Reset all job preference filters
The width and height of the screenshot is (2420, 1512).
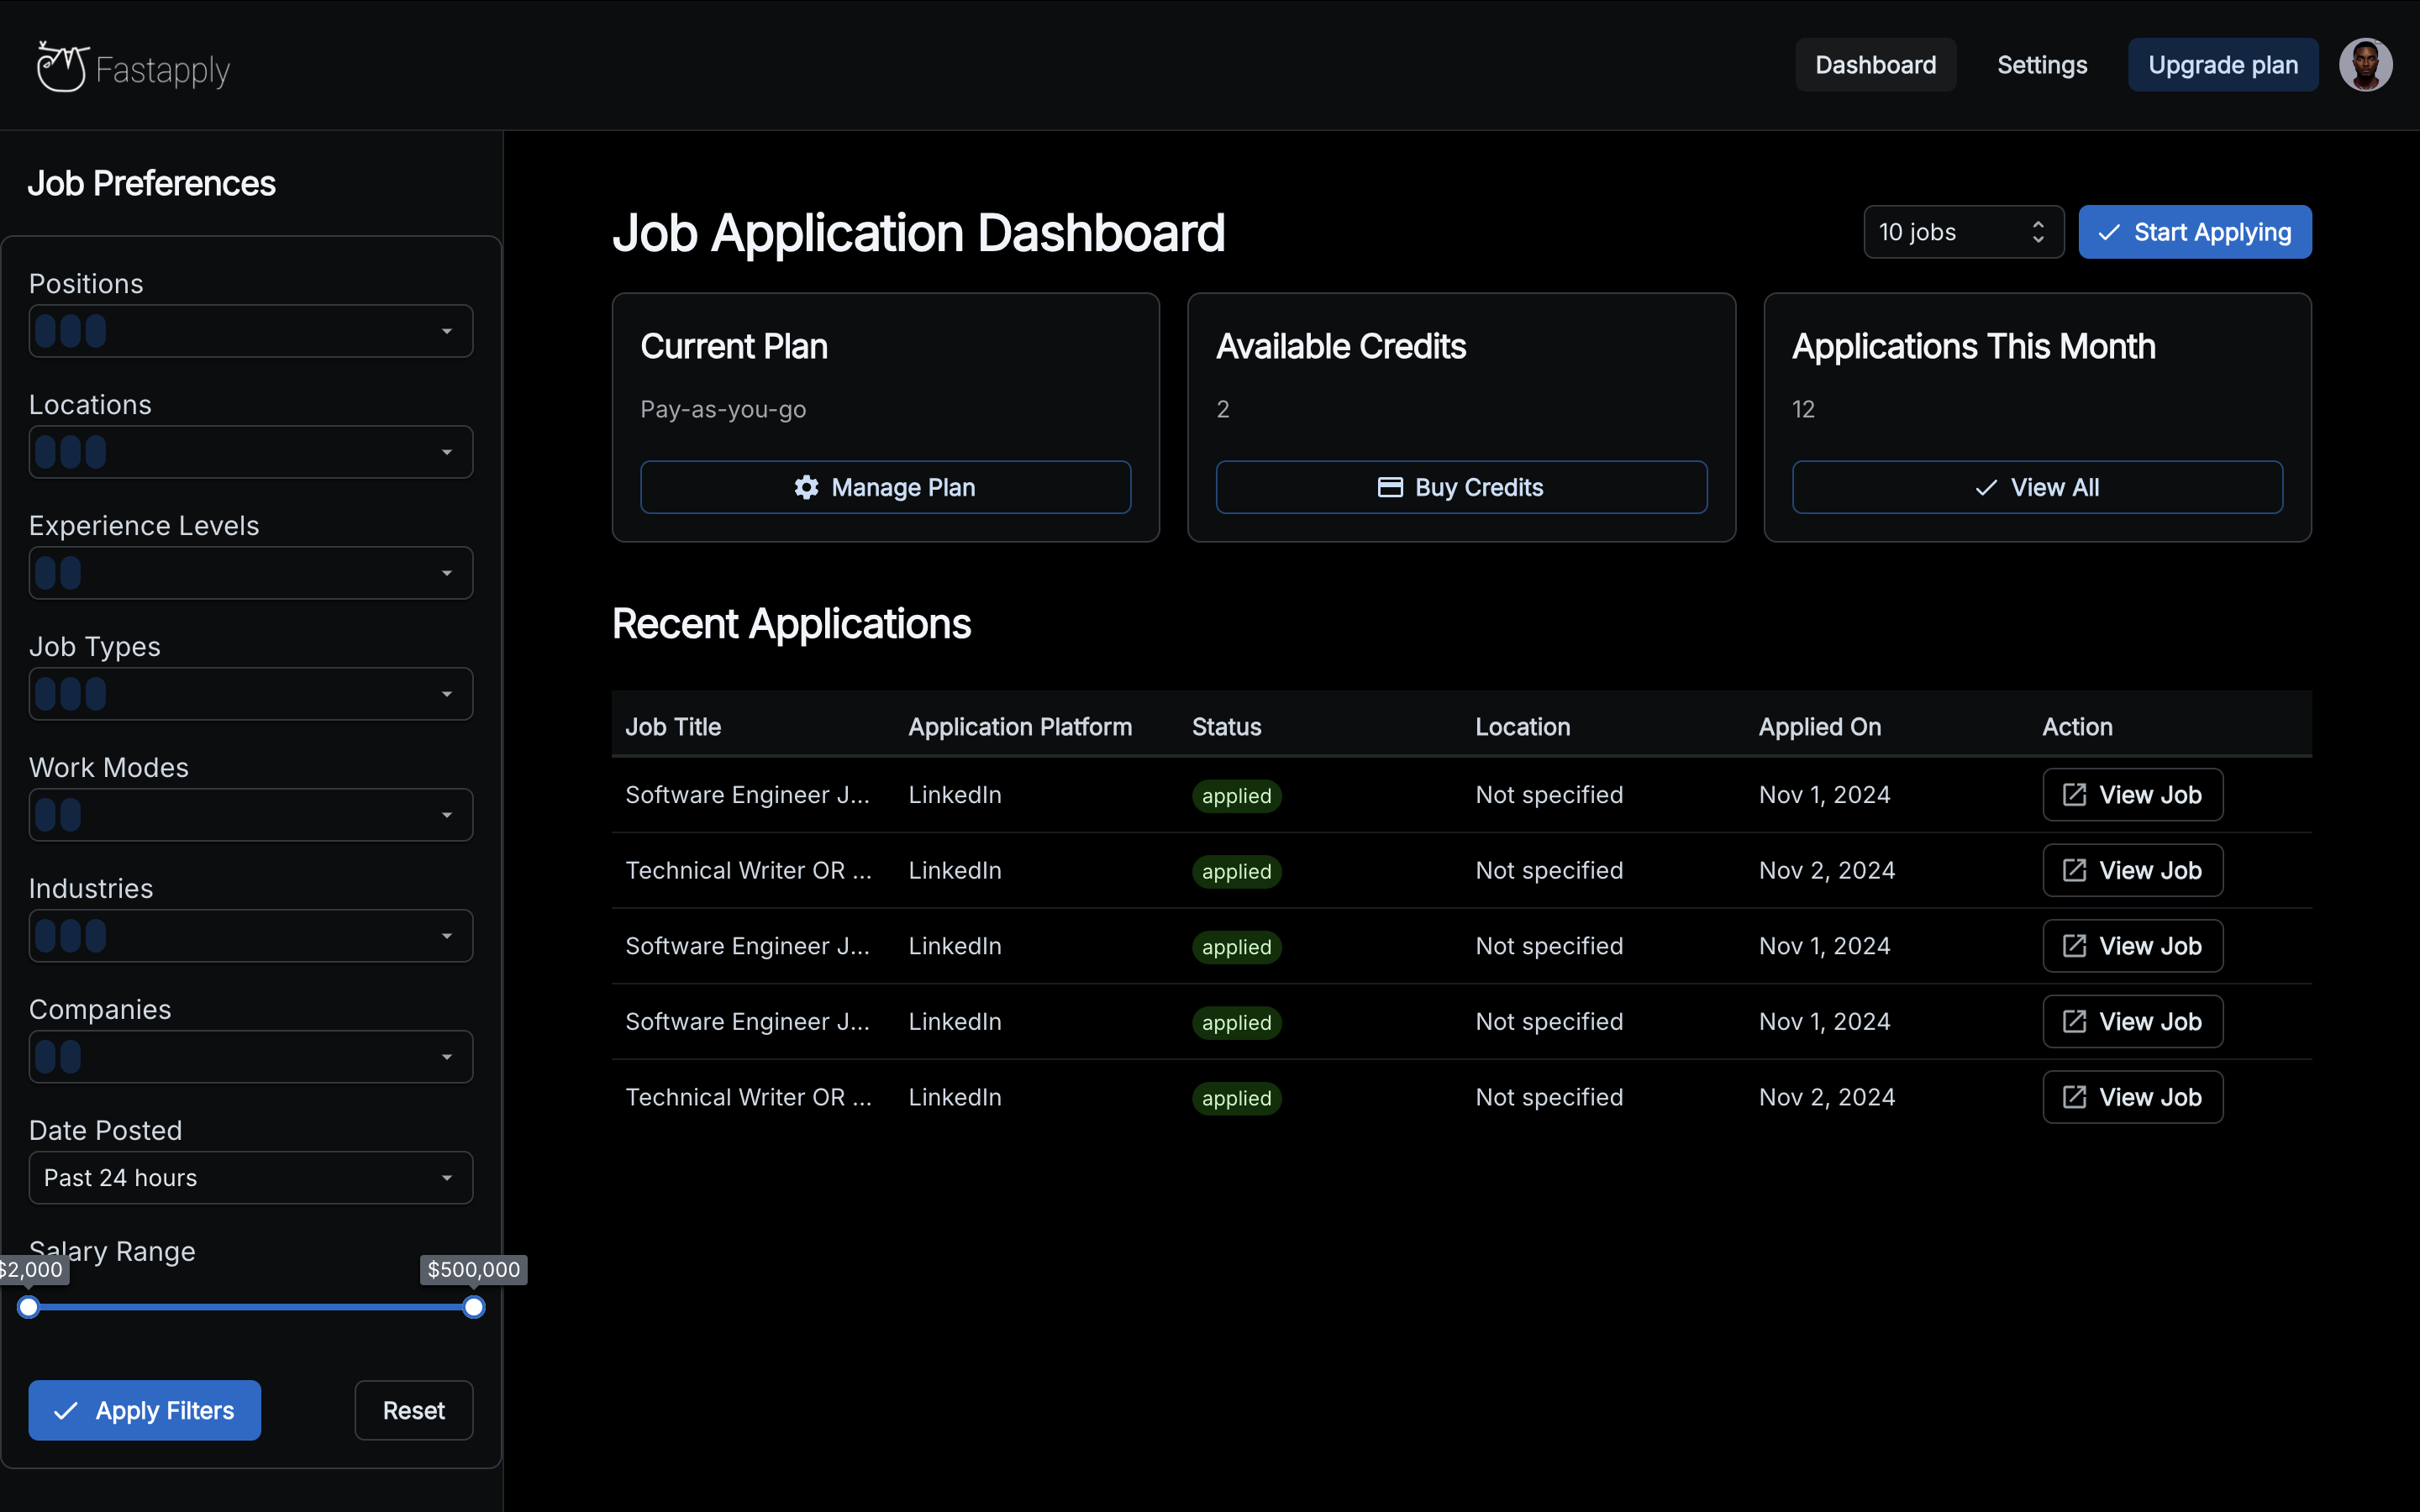(414, 1410)
